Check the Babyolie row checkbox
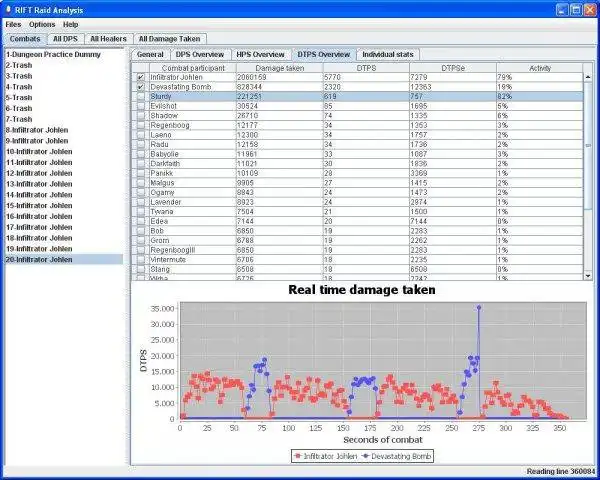This screenshot has height=480, width=600. pos(141,154)
